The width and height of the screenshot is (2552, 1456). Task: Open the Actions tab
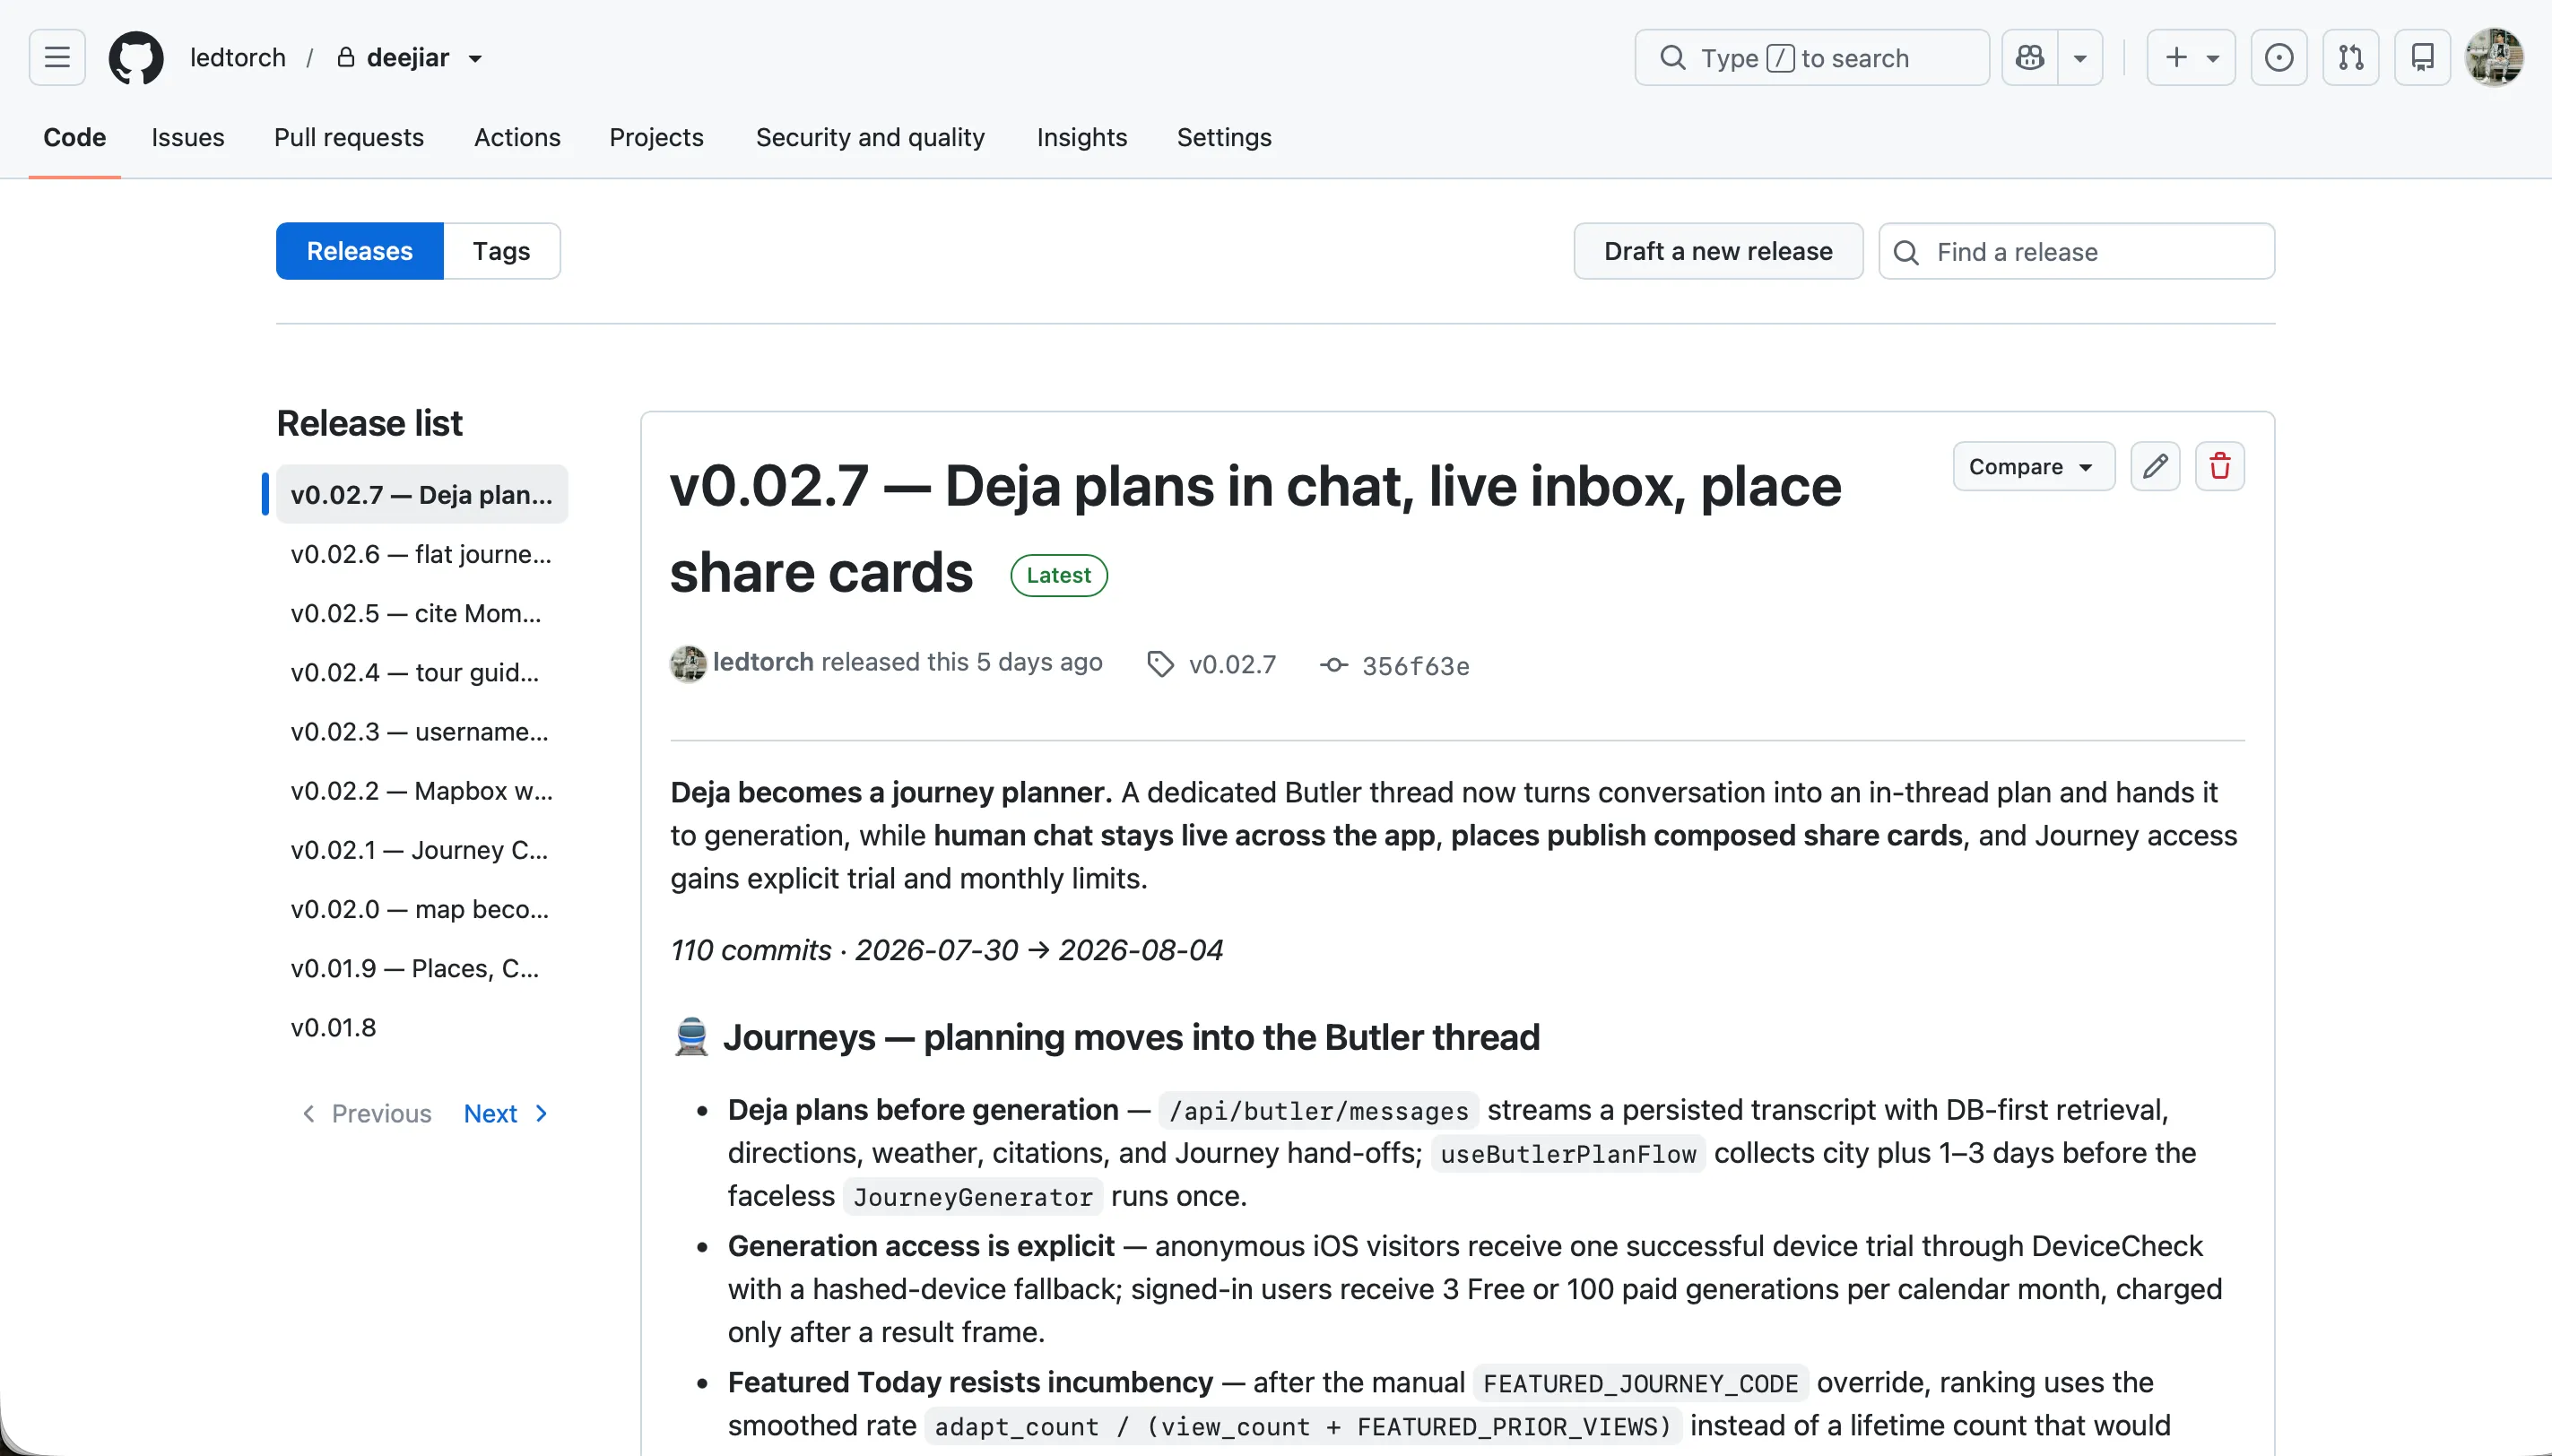point(517,137)
